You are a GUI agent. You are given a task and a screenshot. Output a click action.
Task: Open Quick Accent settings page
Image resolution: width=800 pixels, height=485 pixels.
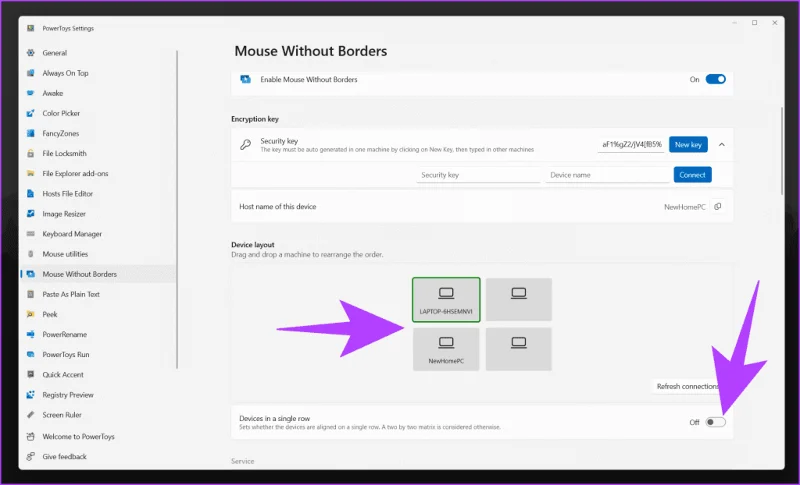tap(63, 374)
